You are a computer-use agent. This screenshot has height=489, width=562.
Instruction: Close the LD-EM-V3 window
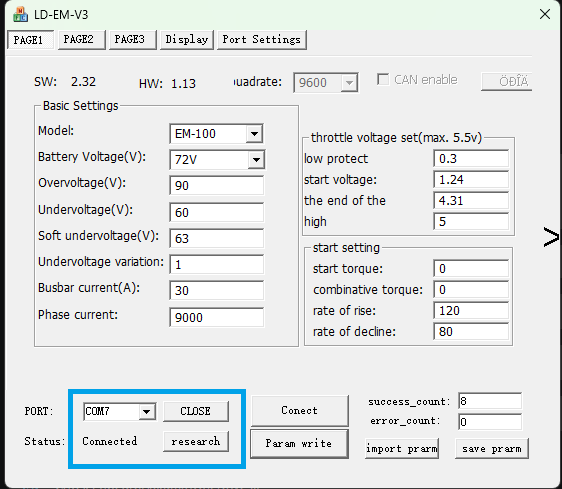pos(545,14)
